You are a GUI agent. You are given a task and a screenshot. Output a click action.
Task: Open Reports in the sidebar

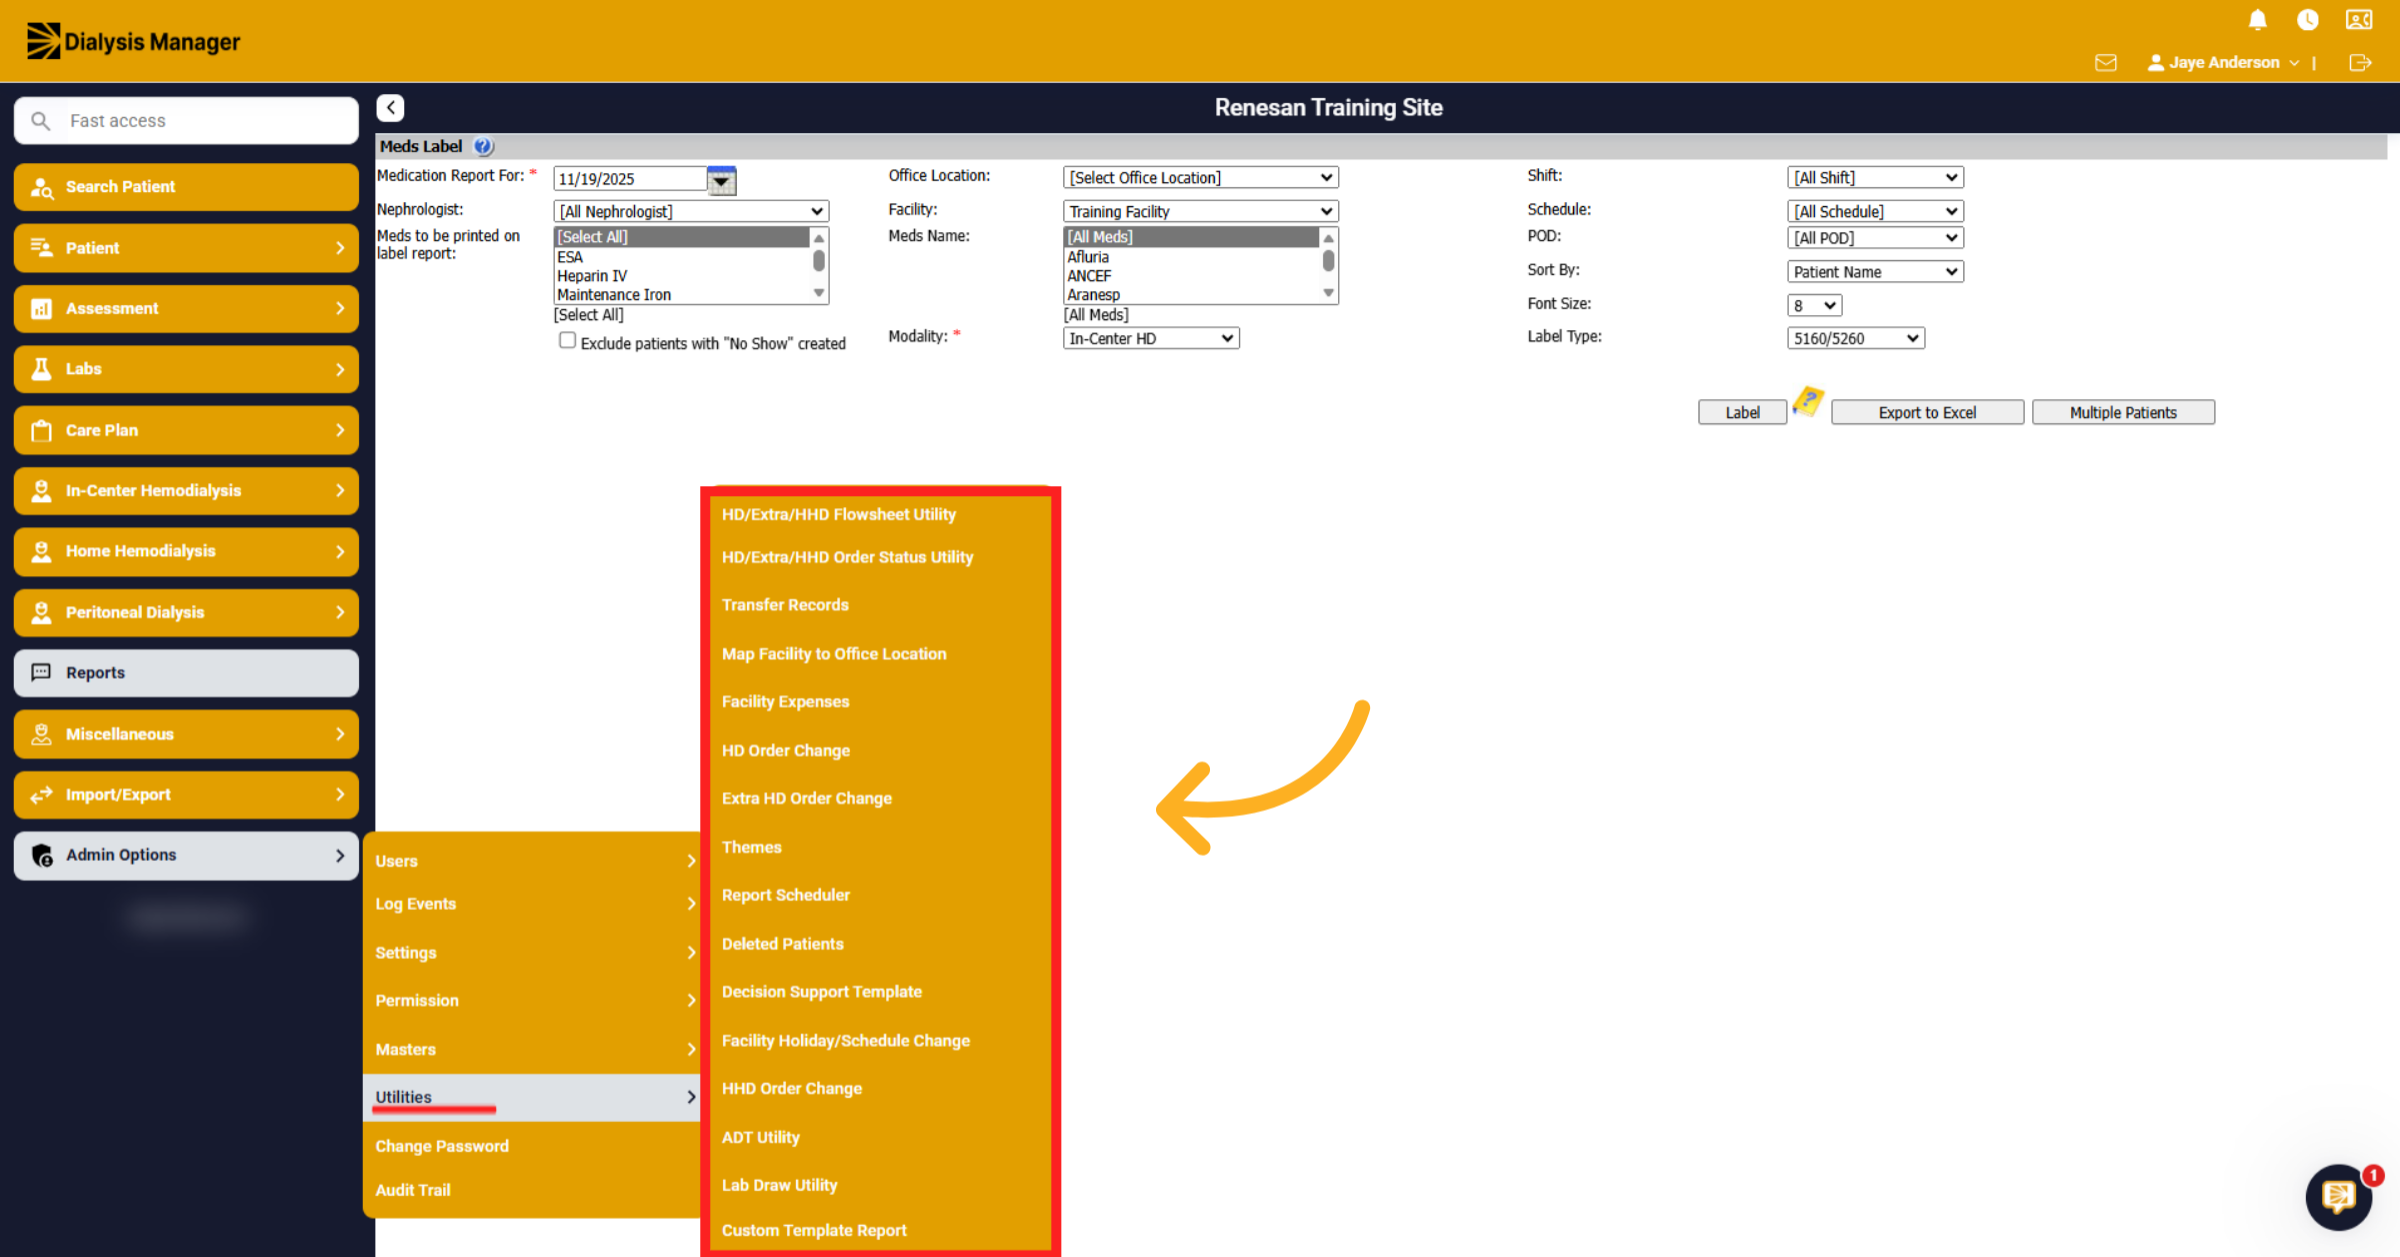pyautogui.click(x=186, y=673)
